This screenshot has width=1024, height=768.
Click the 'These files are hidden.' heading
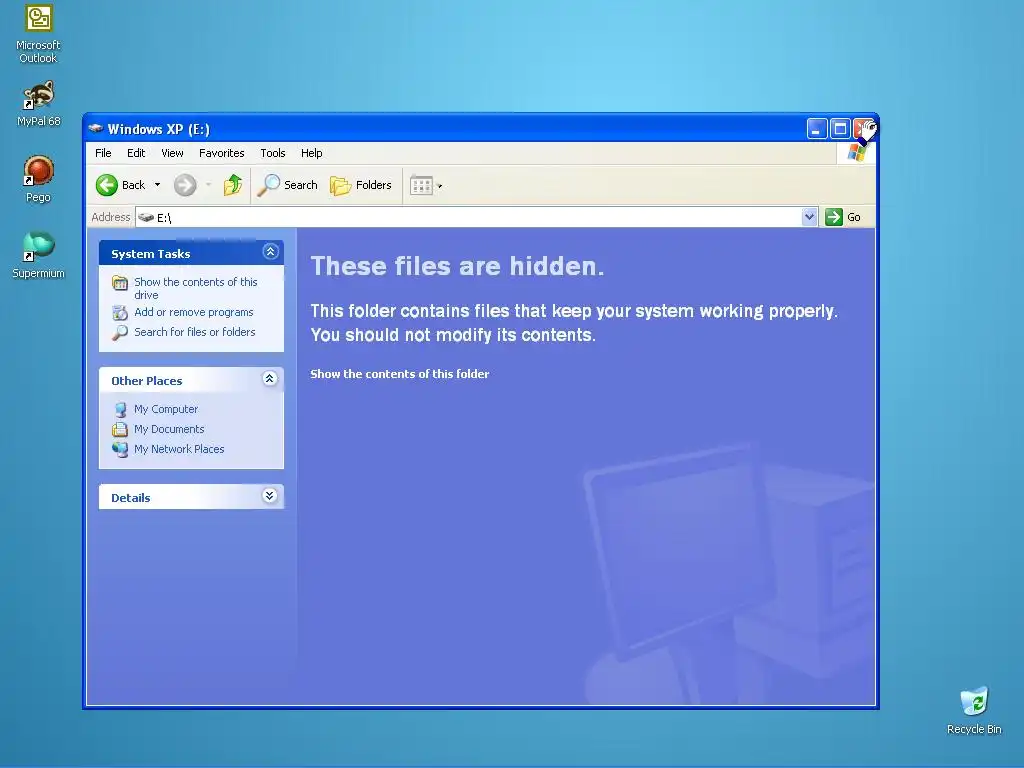(457, 266)
